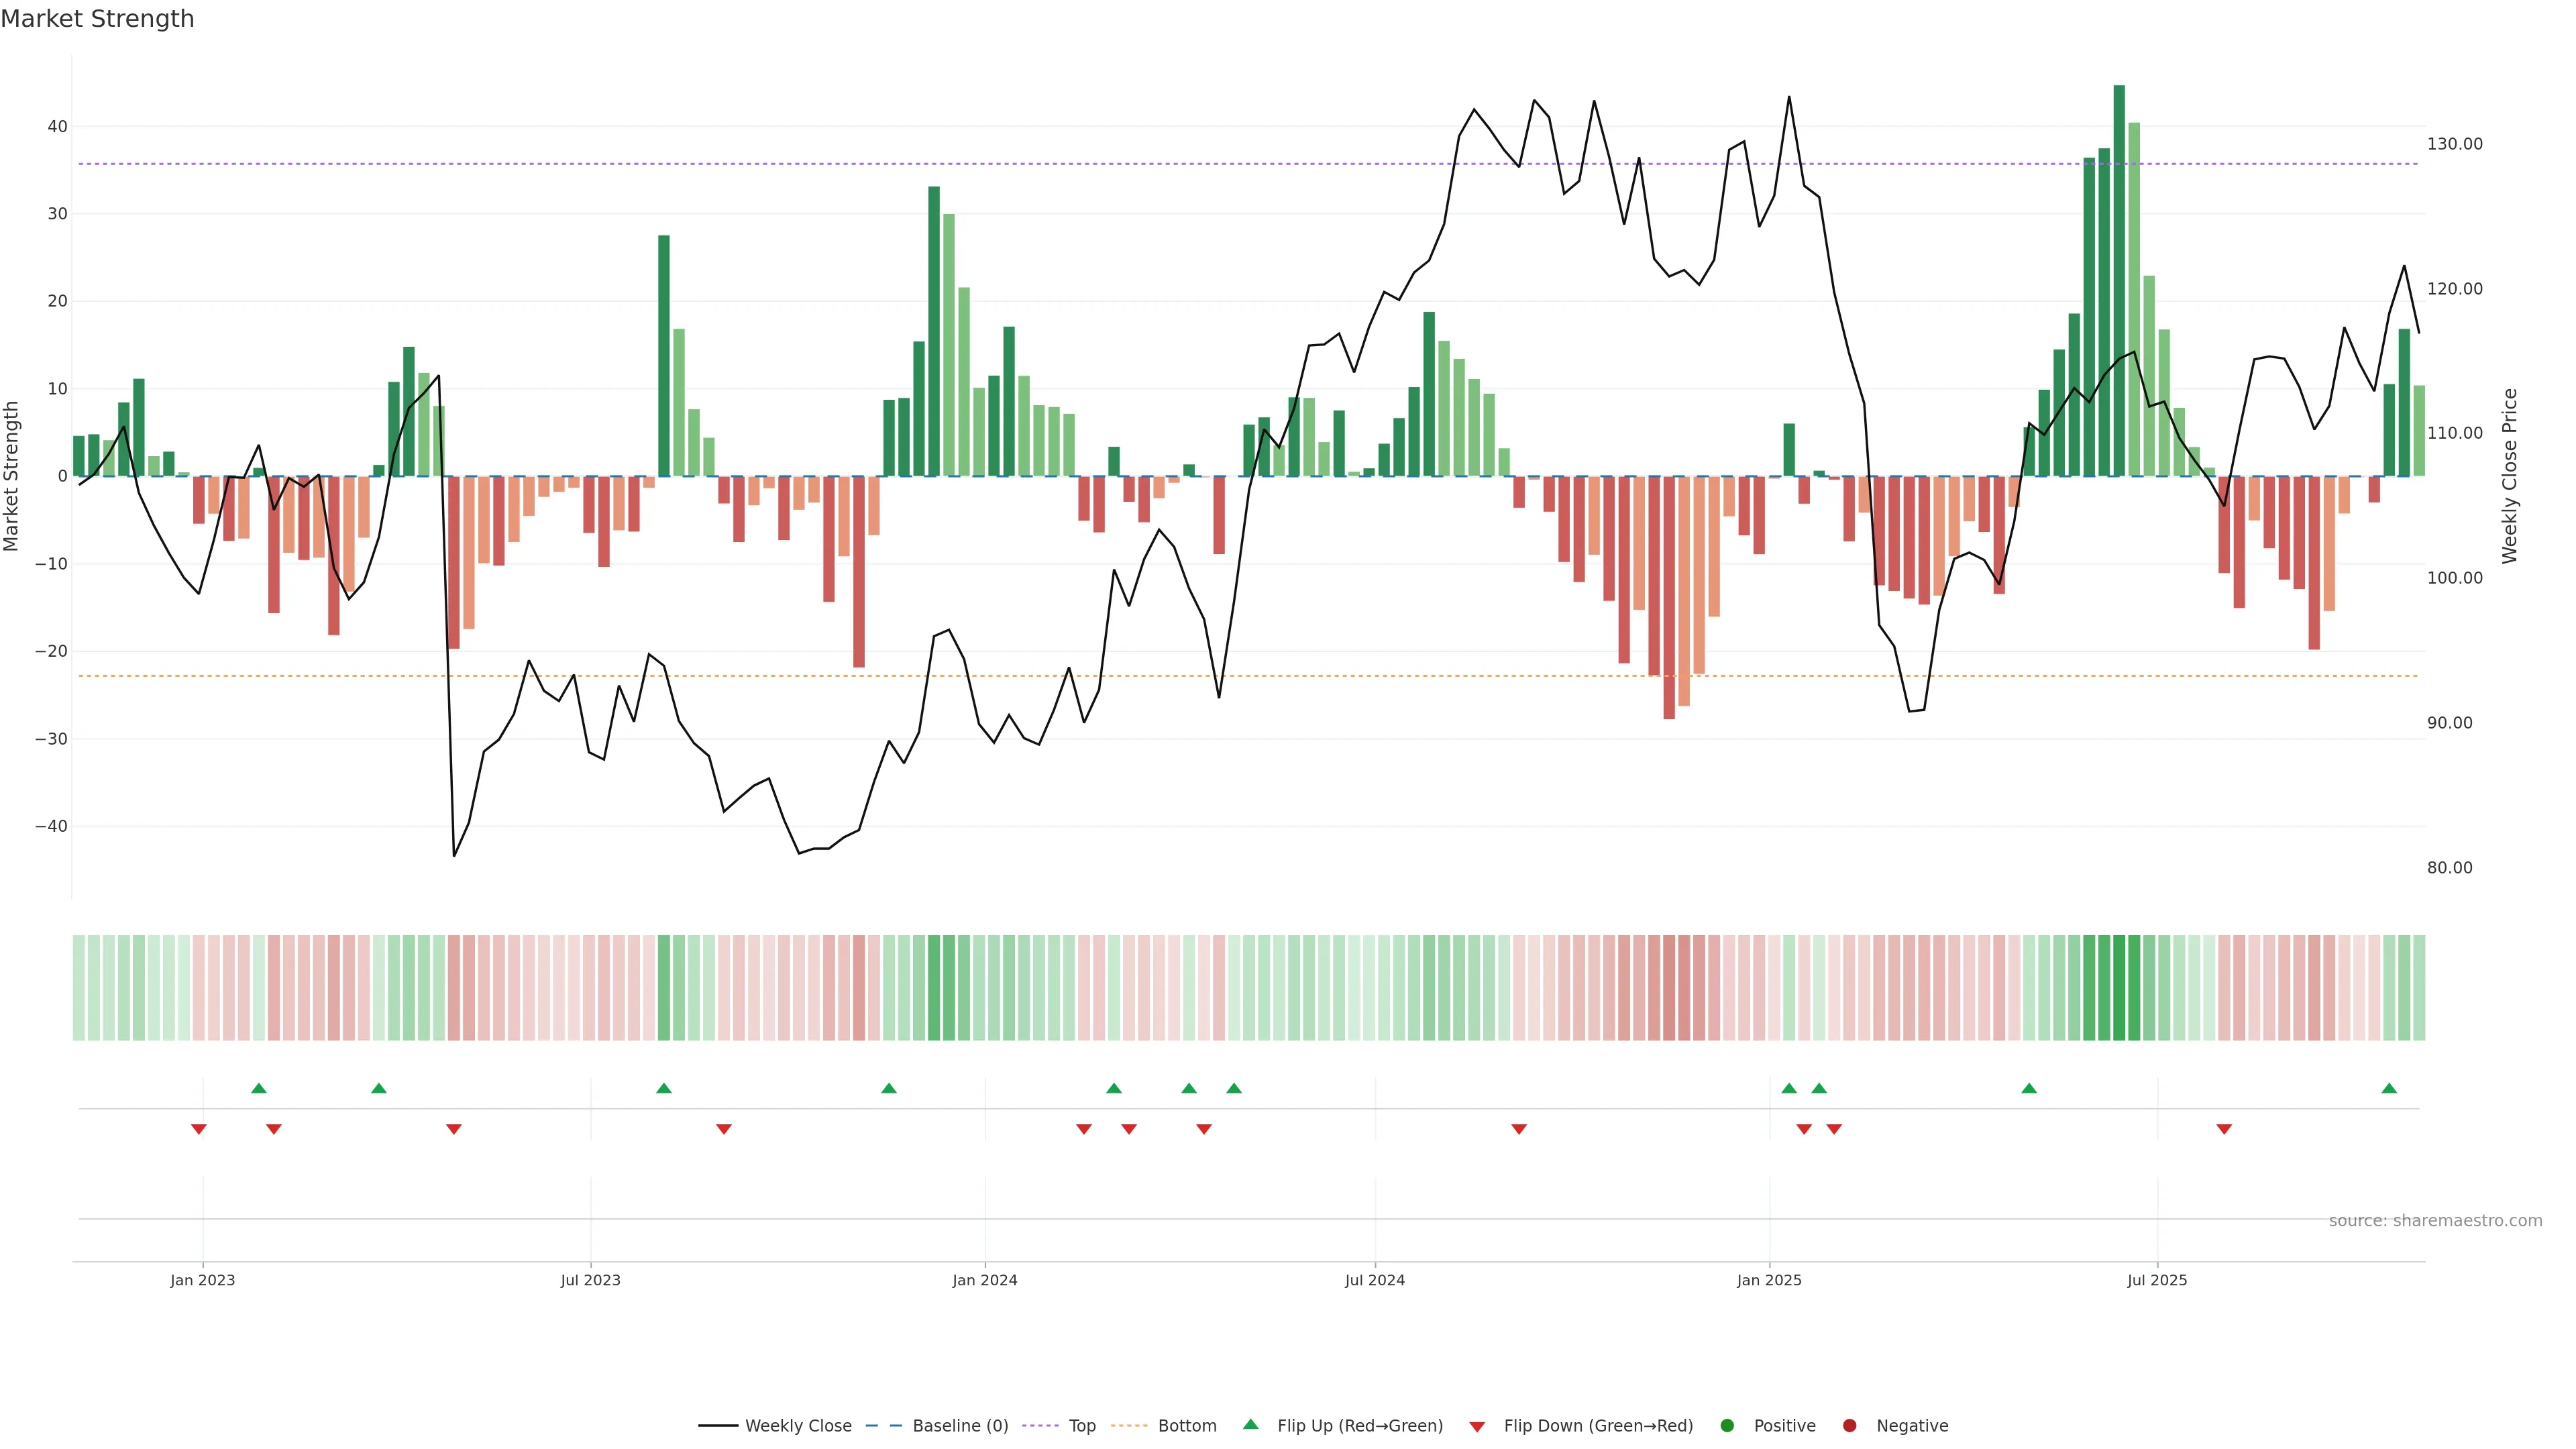Click flip-up triangle before Jan 2024
Viewport: 2576px width, 1449px height.
(889, 1088)
